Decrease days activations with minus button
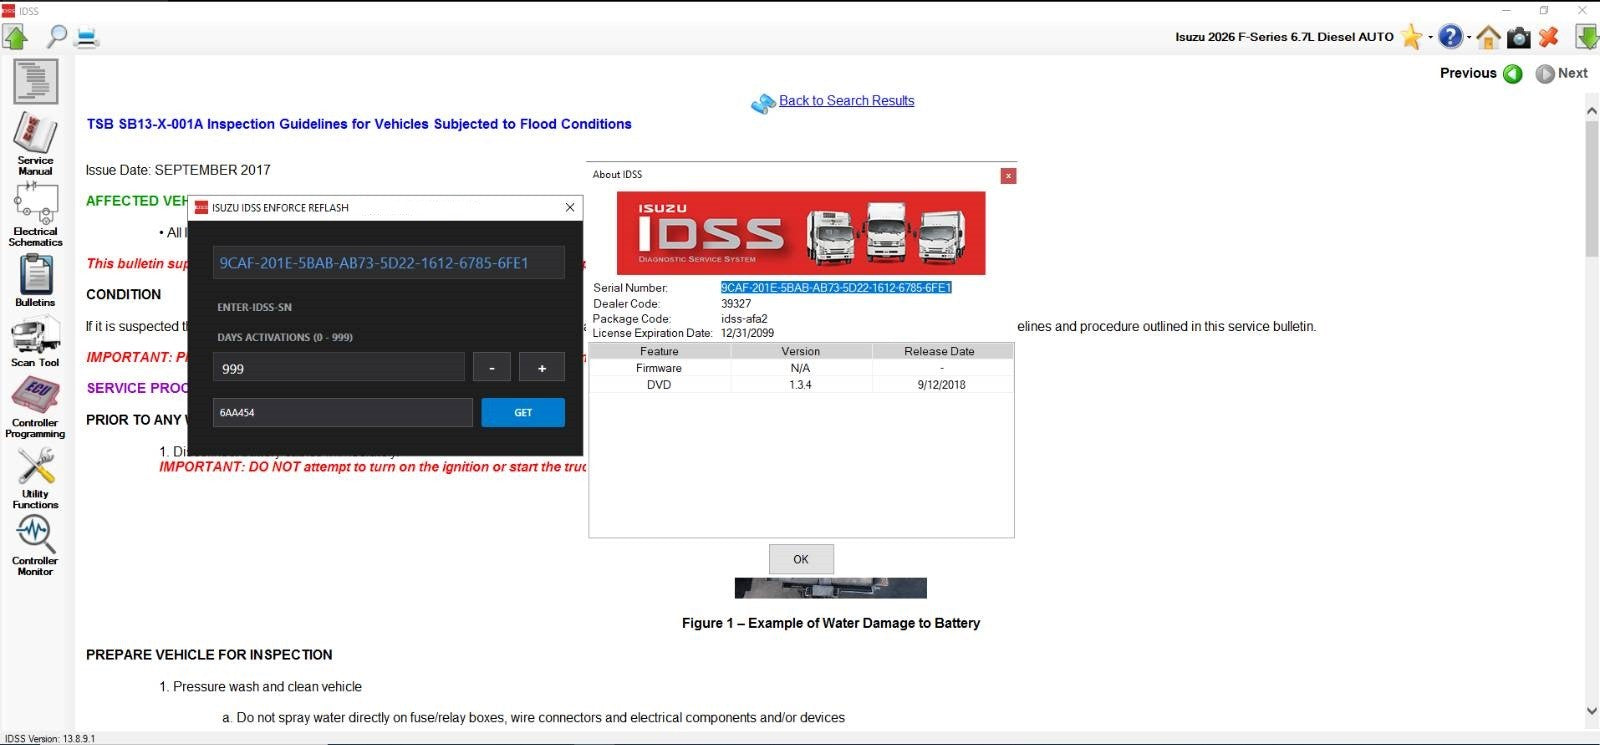This screenshot has width=1600, height=745. (x=491, y=368)
